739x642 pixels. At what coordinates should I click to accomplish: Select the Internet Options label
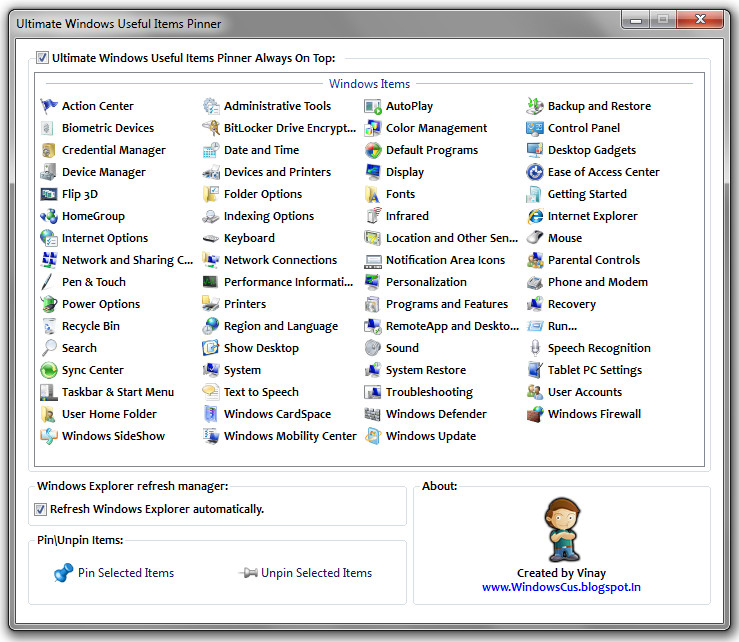(105, 238)
